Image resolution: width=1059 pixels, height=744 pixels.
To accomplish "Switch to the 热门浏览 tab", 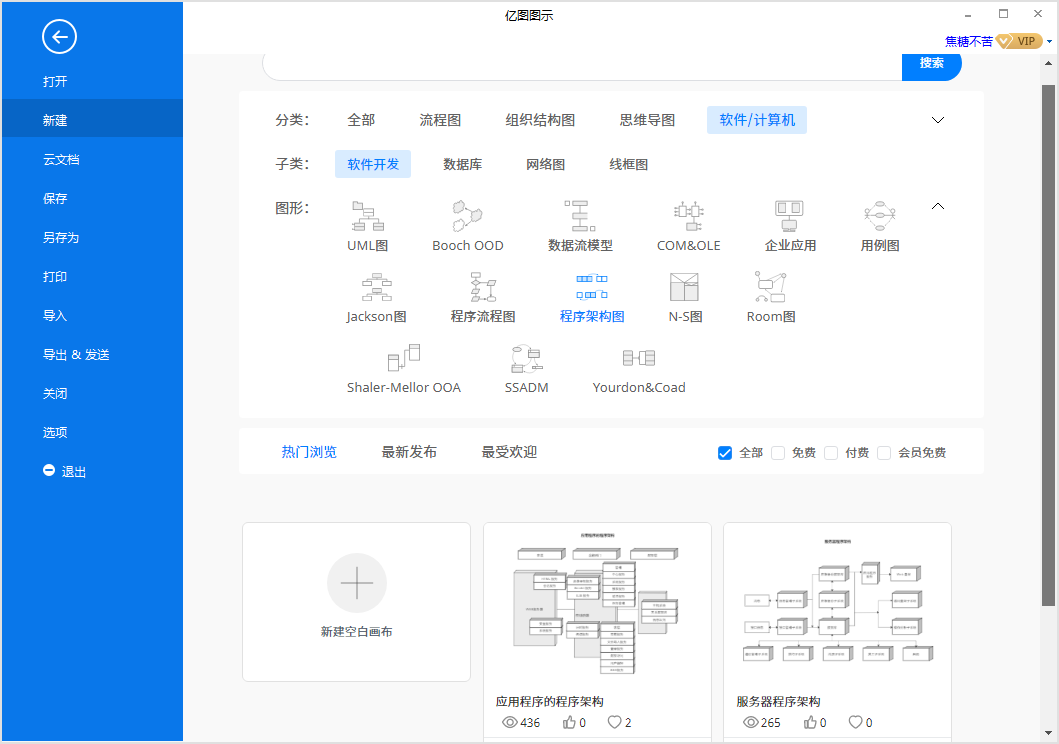I will click(x=309, y=452).
